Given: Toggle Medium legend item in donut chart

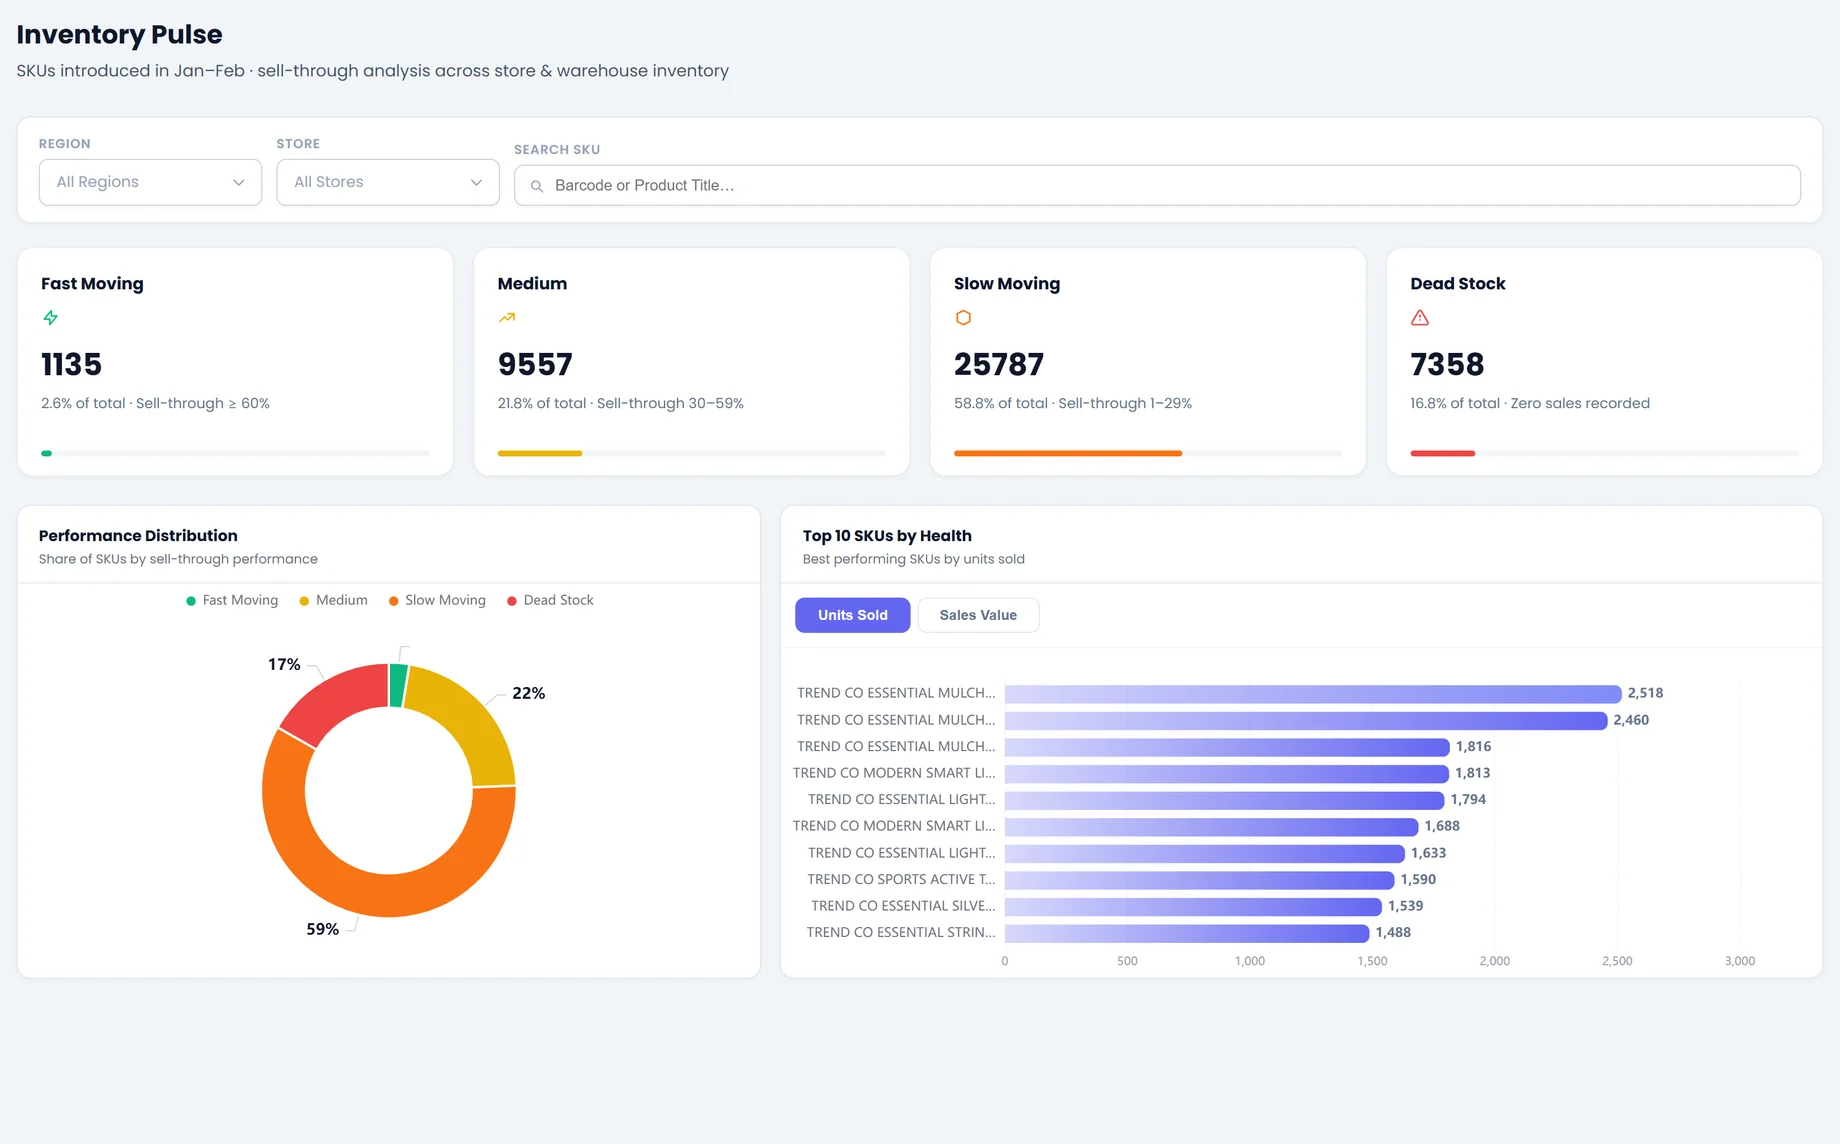Looking at the screenshot, I should (333, 600).
